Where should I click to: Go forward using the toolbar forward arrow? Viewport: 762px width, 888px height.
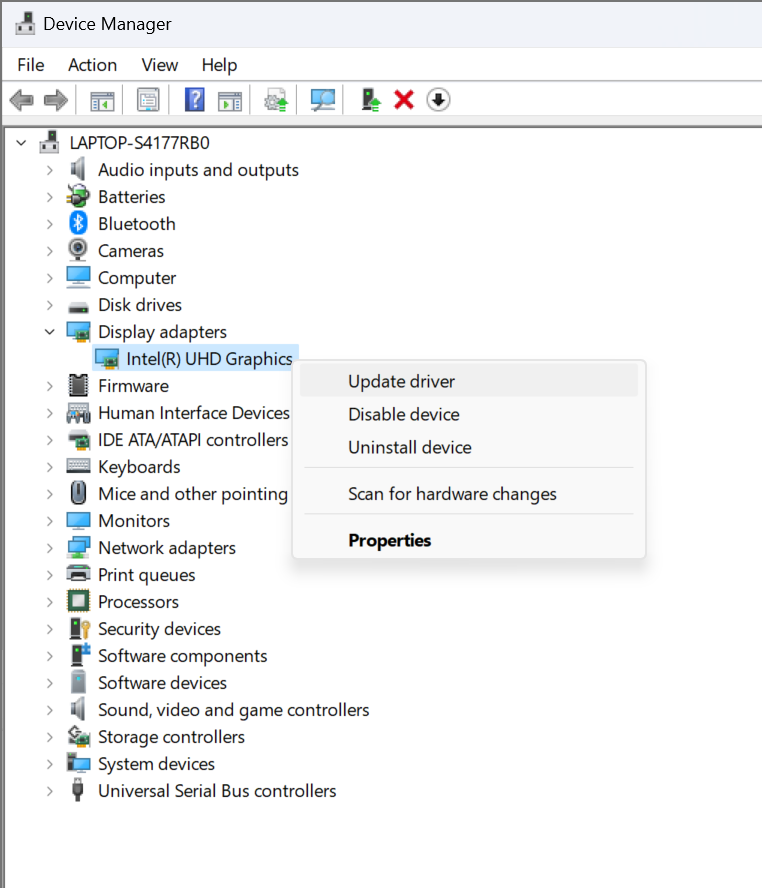pos(56,100)
